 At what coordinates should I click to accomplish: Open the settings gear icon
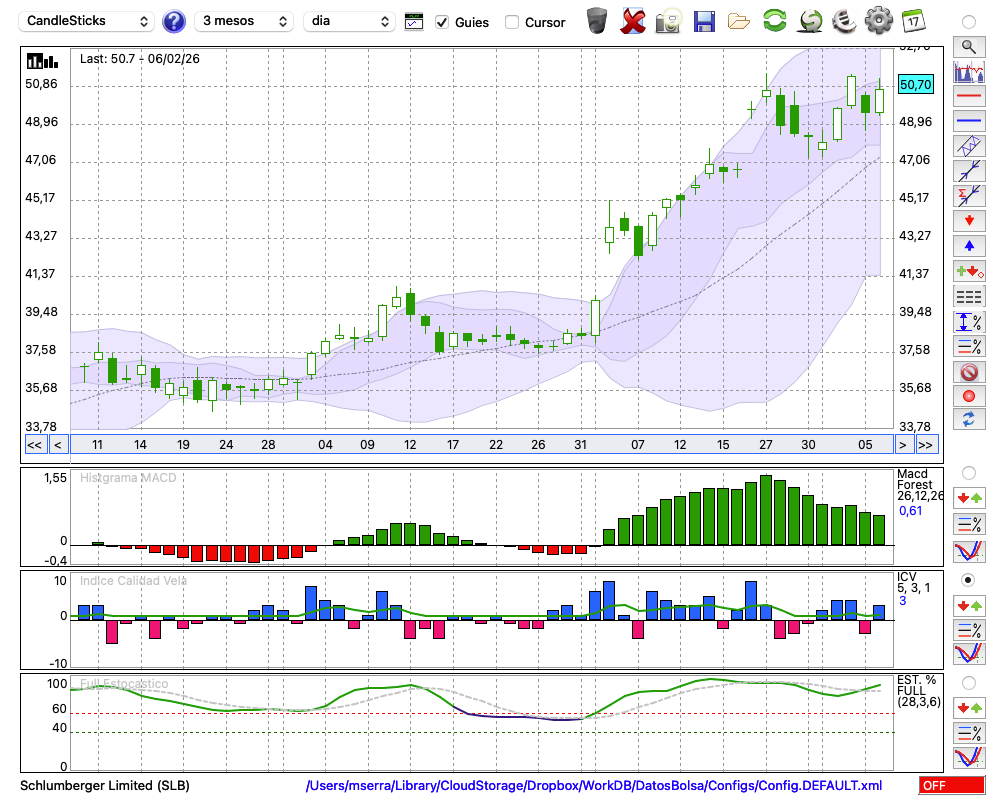point(878,21)
